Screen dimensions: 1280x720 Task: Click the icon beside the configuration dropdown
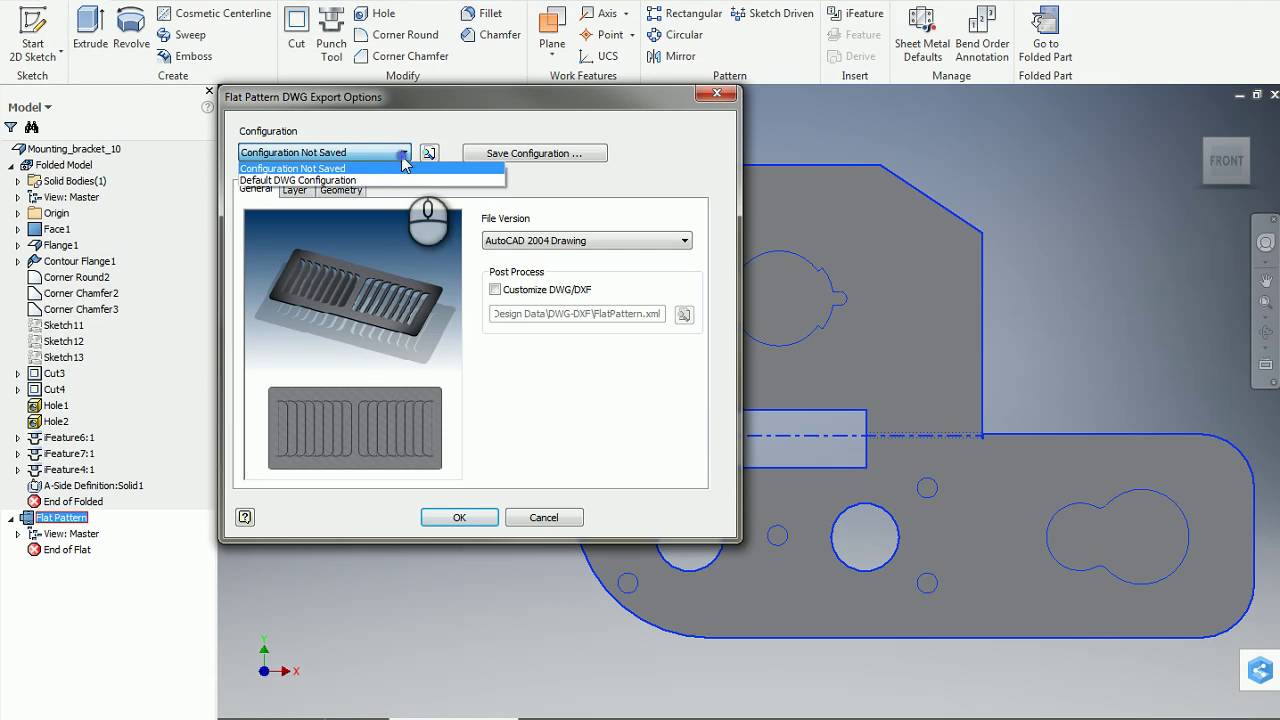429,153
